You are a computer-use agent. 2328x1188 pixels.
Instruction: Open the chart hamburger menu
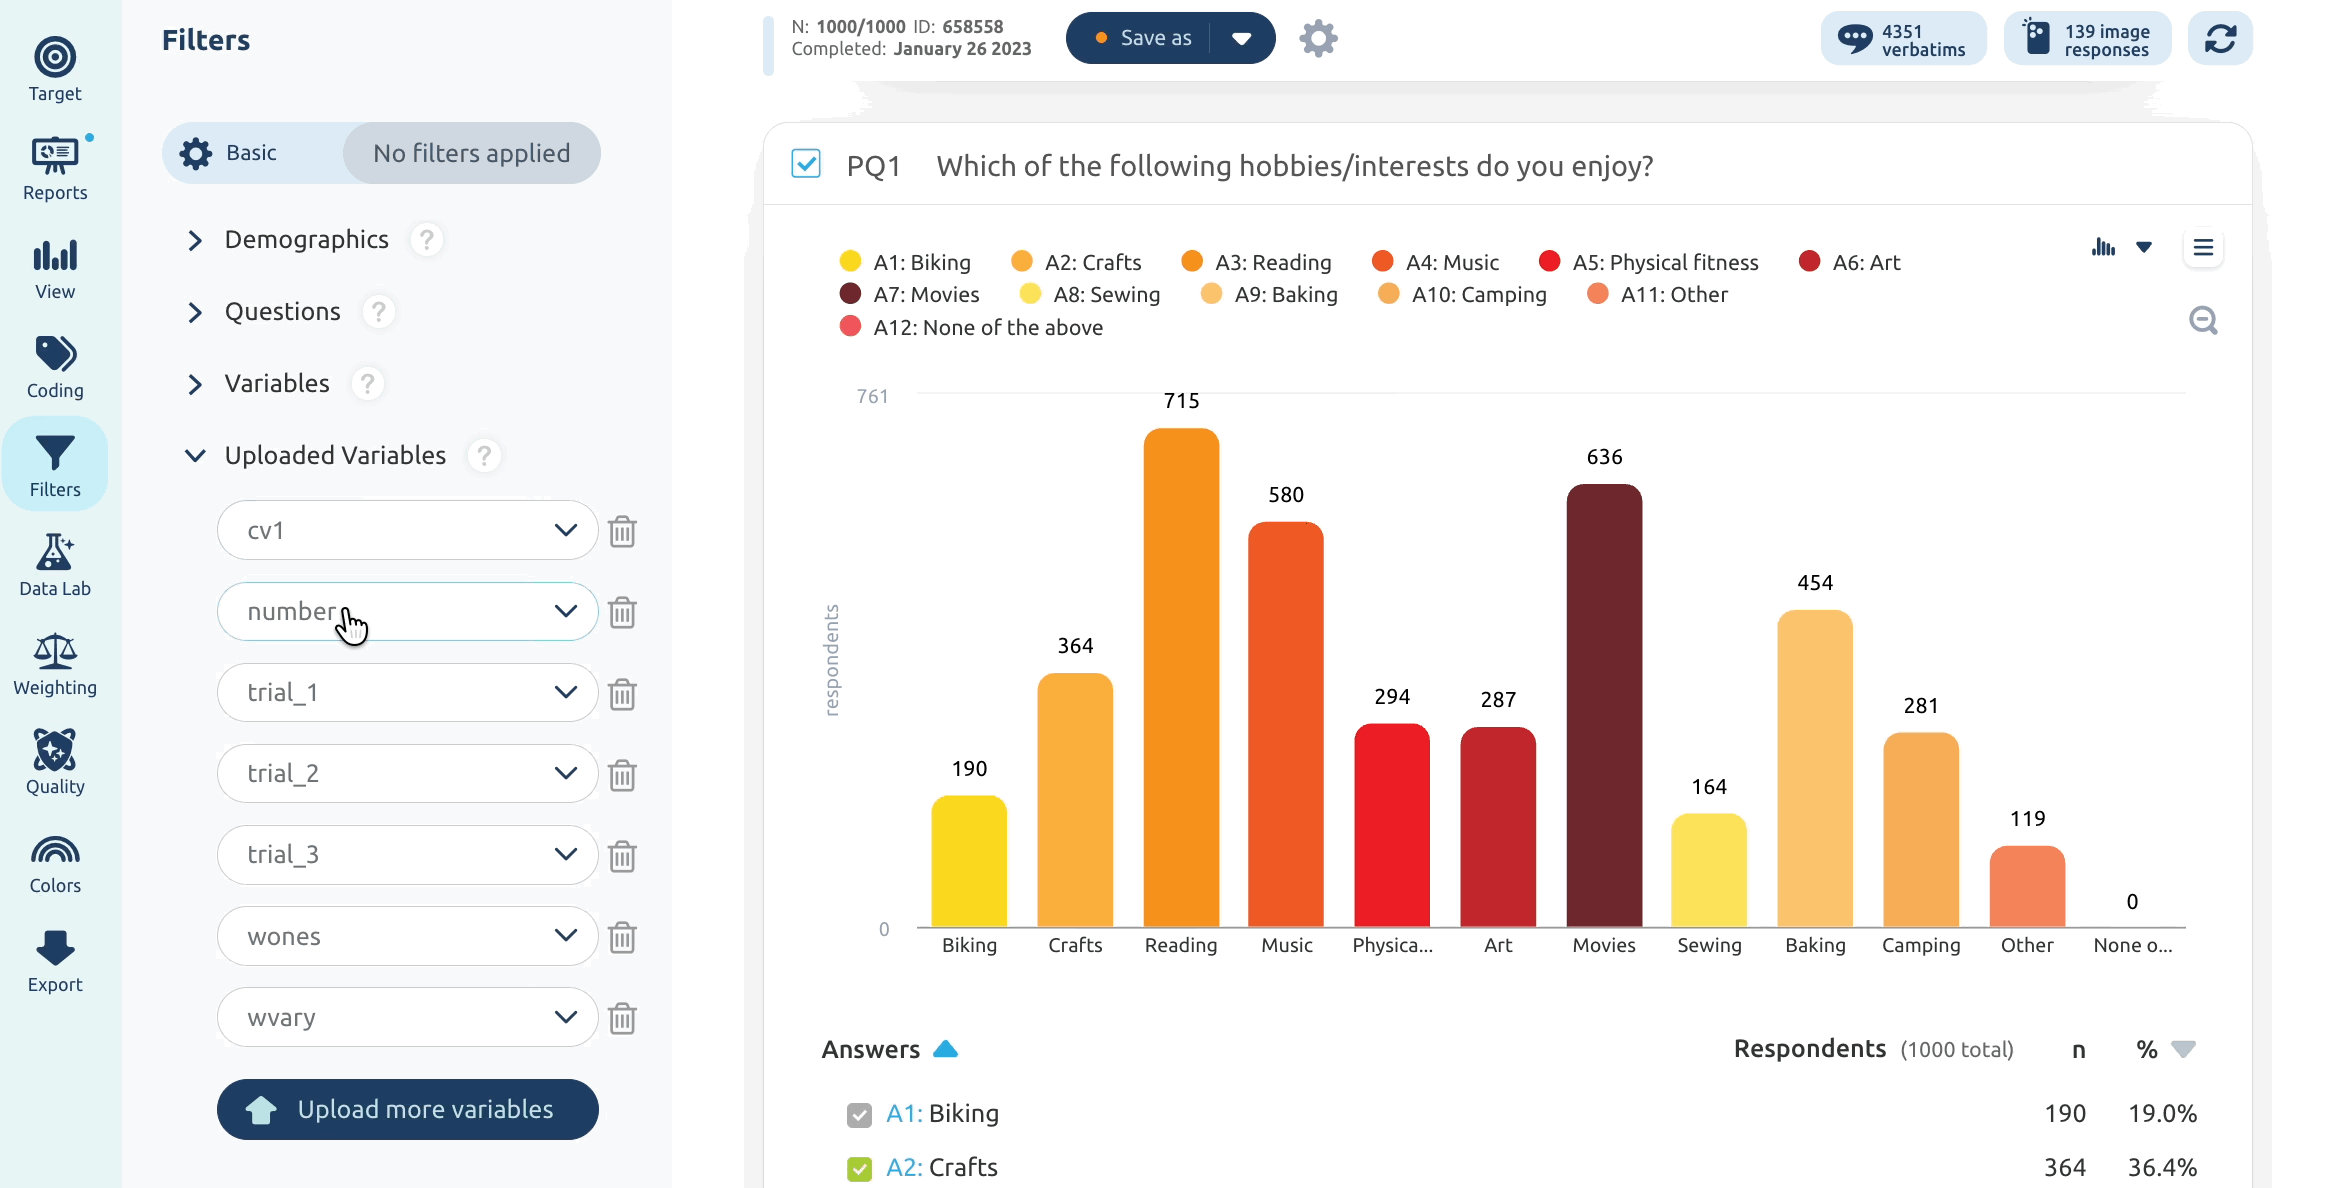[x=2203, y=247]
